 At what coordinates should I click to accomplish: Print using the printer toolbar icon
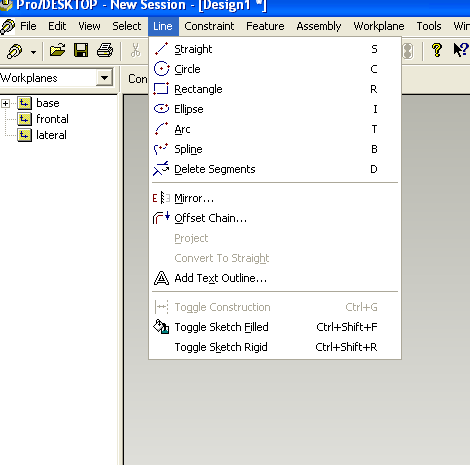pyautogui.click(x=105, y=51)
